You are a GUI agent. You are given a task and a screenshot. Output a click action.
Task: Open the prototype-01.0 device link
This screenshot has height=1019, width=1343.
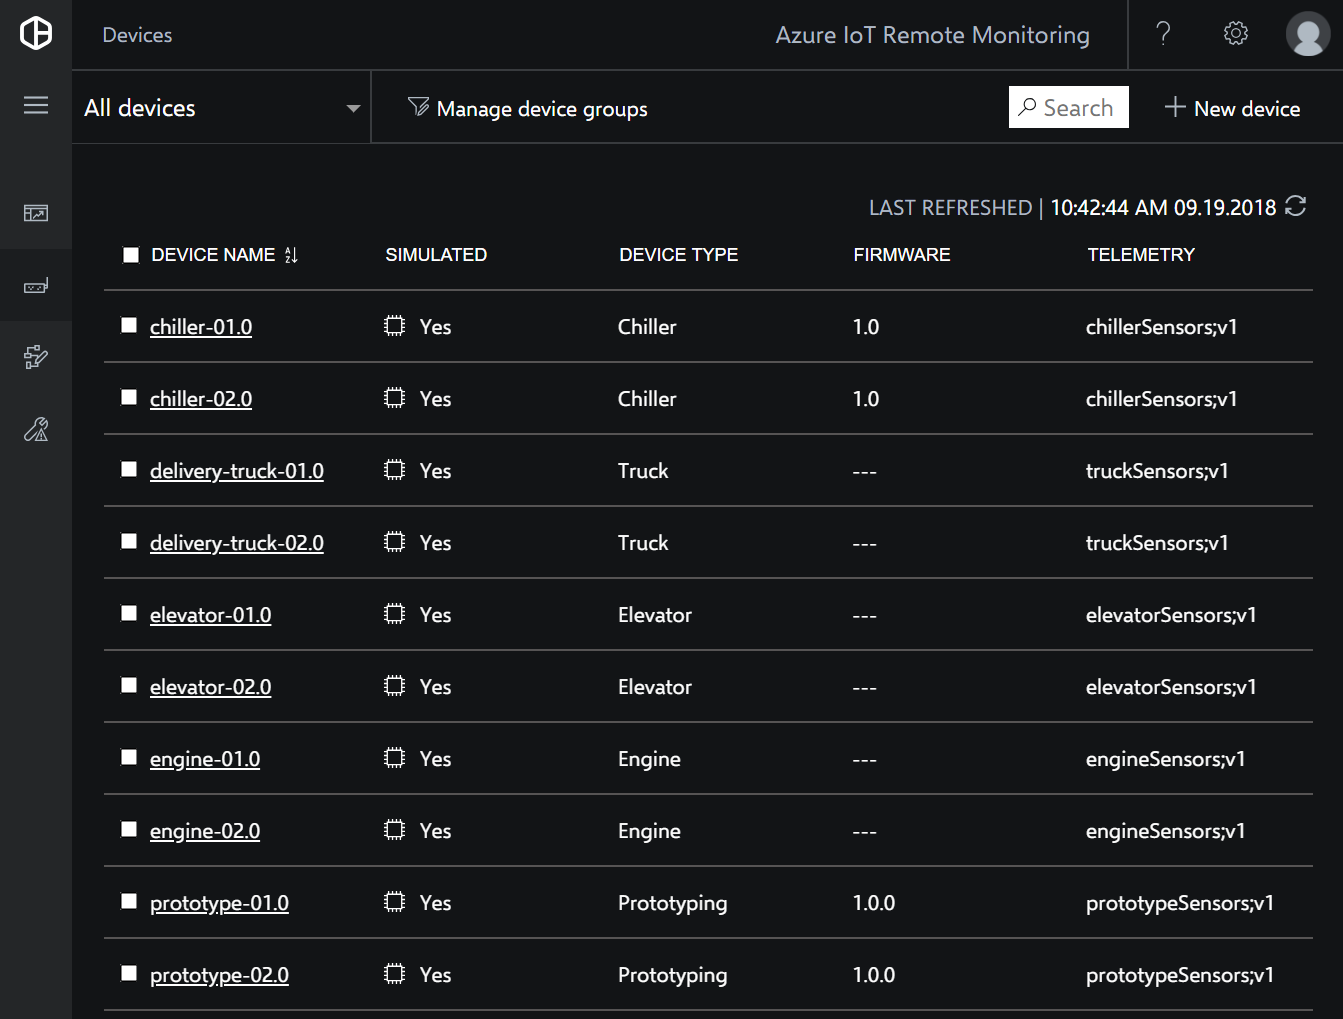point(219,903)
